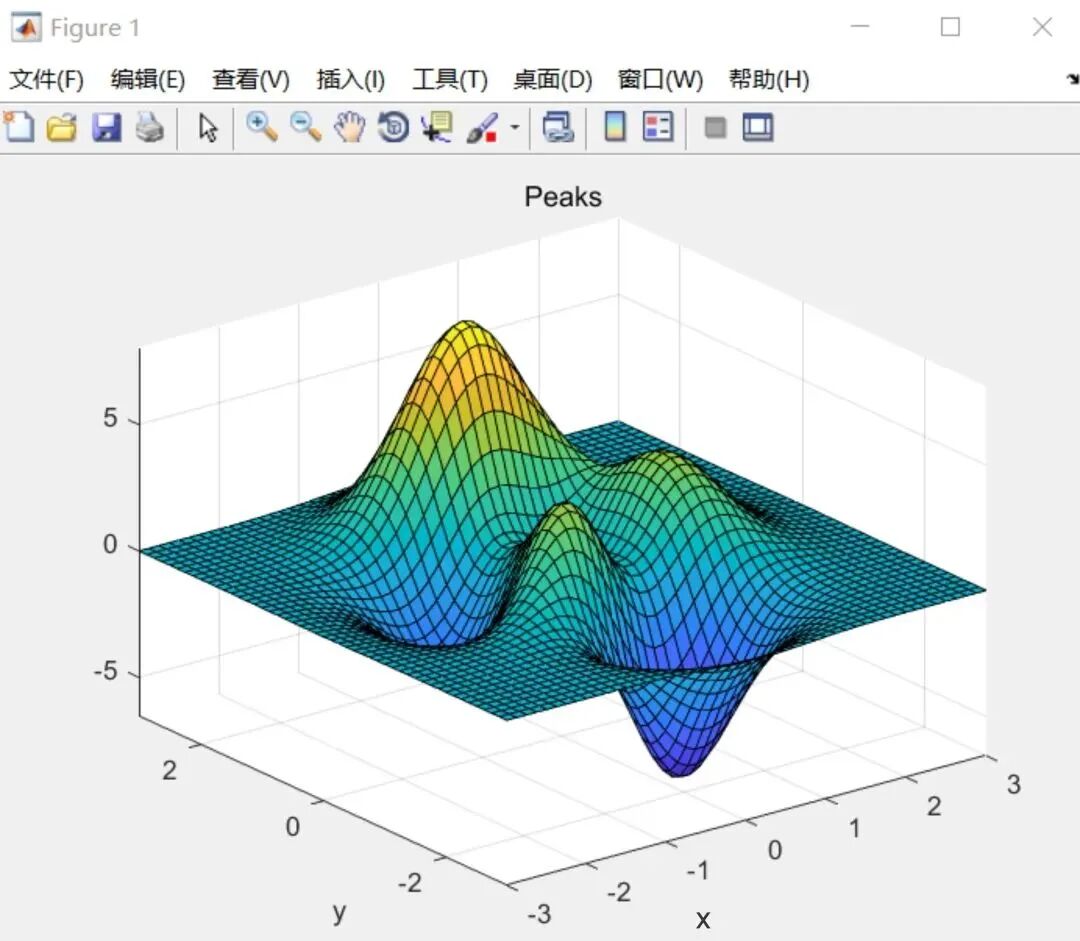The width and height of the screenshot is (1080, 941).
Task: Print the figure using the printer icon
Action: [x=150, y=127]
